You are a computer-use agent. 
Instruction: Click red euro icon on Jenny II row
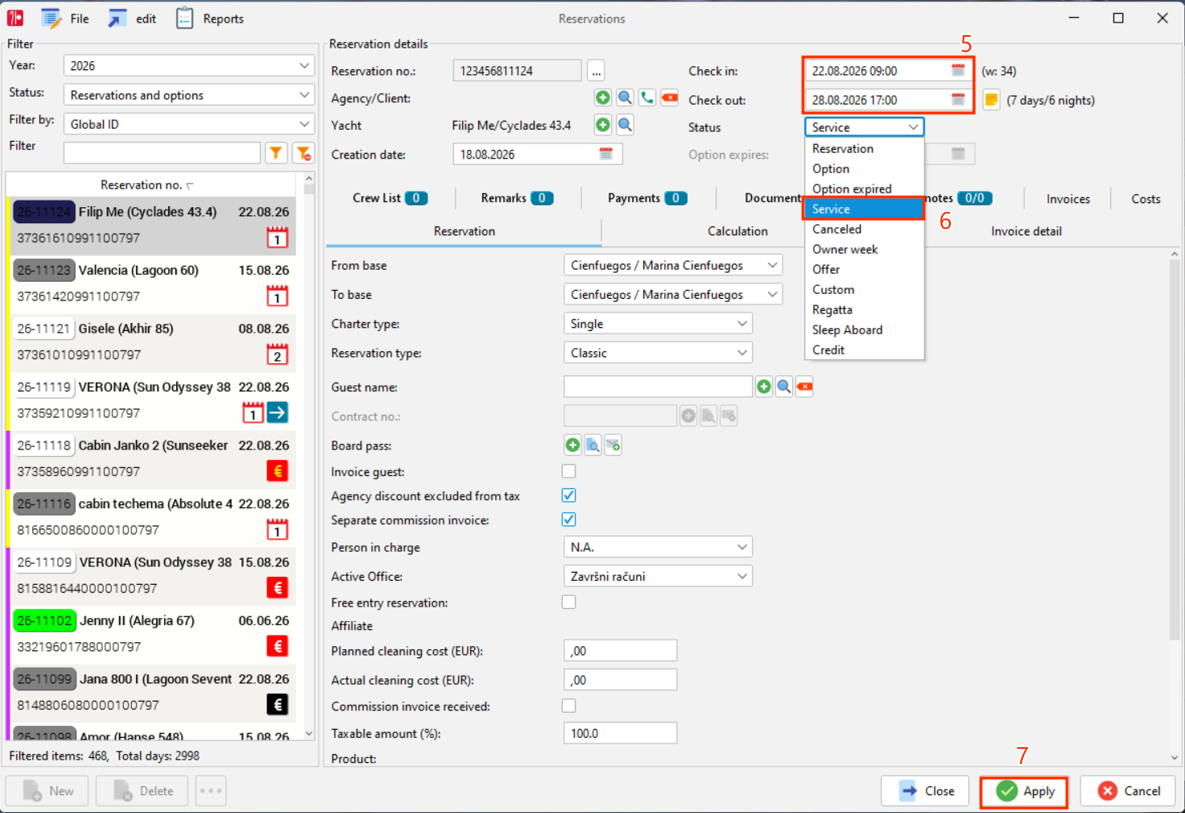[x=277, y=646]
